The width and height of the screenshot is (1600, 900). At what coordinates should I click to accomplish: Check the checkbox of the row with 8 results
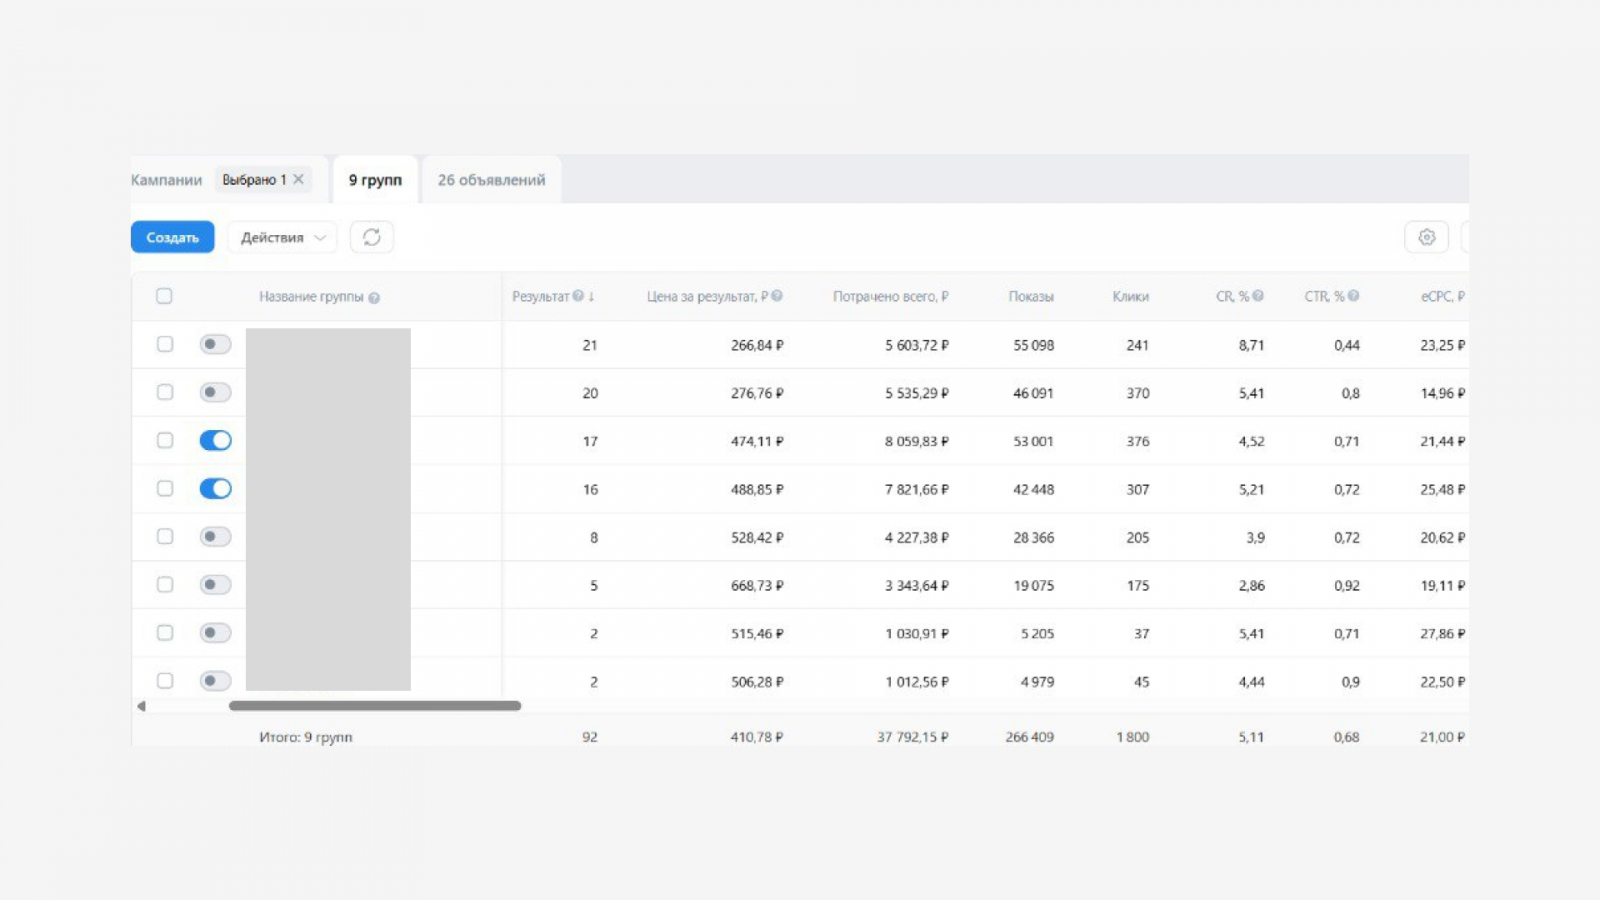(x=165, y=537)
